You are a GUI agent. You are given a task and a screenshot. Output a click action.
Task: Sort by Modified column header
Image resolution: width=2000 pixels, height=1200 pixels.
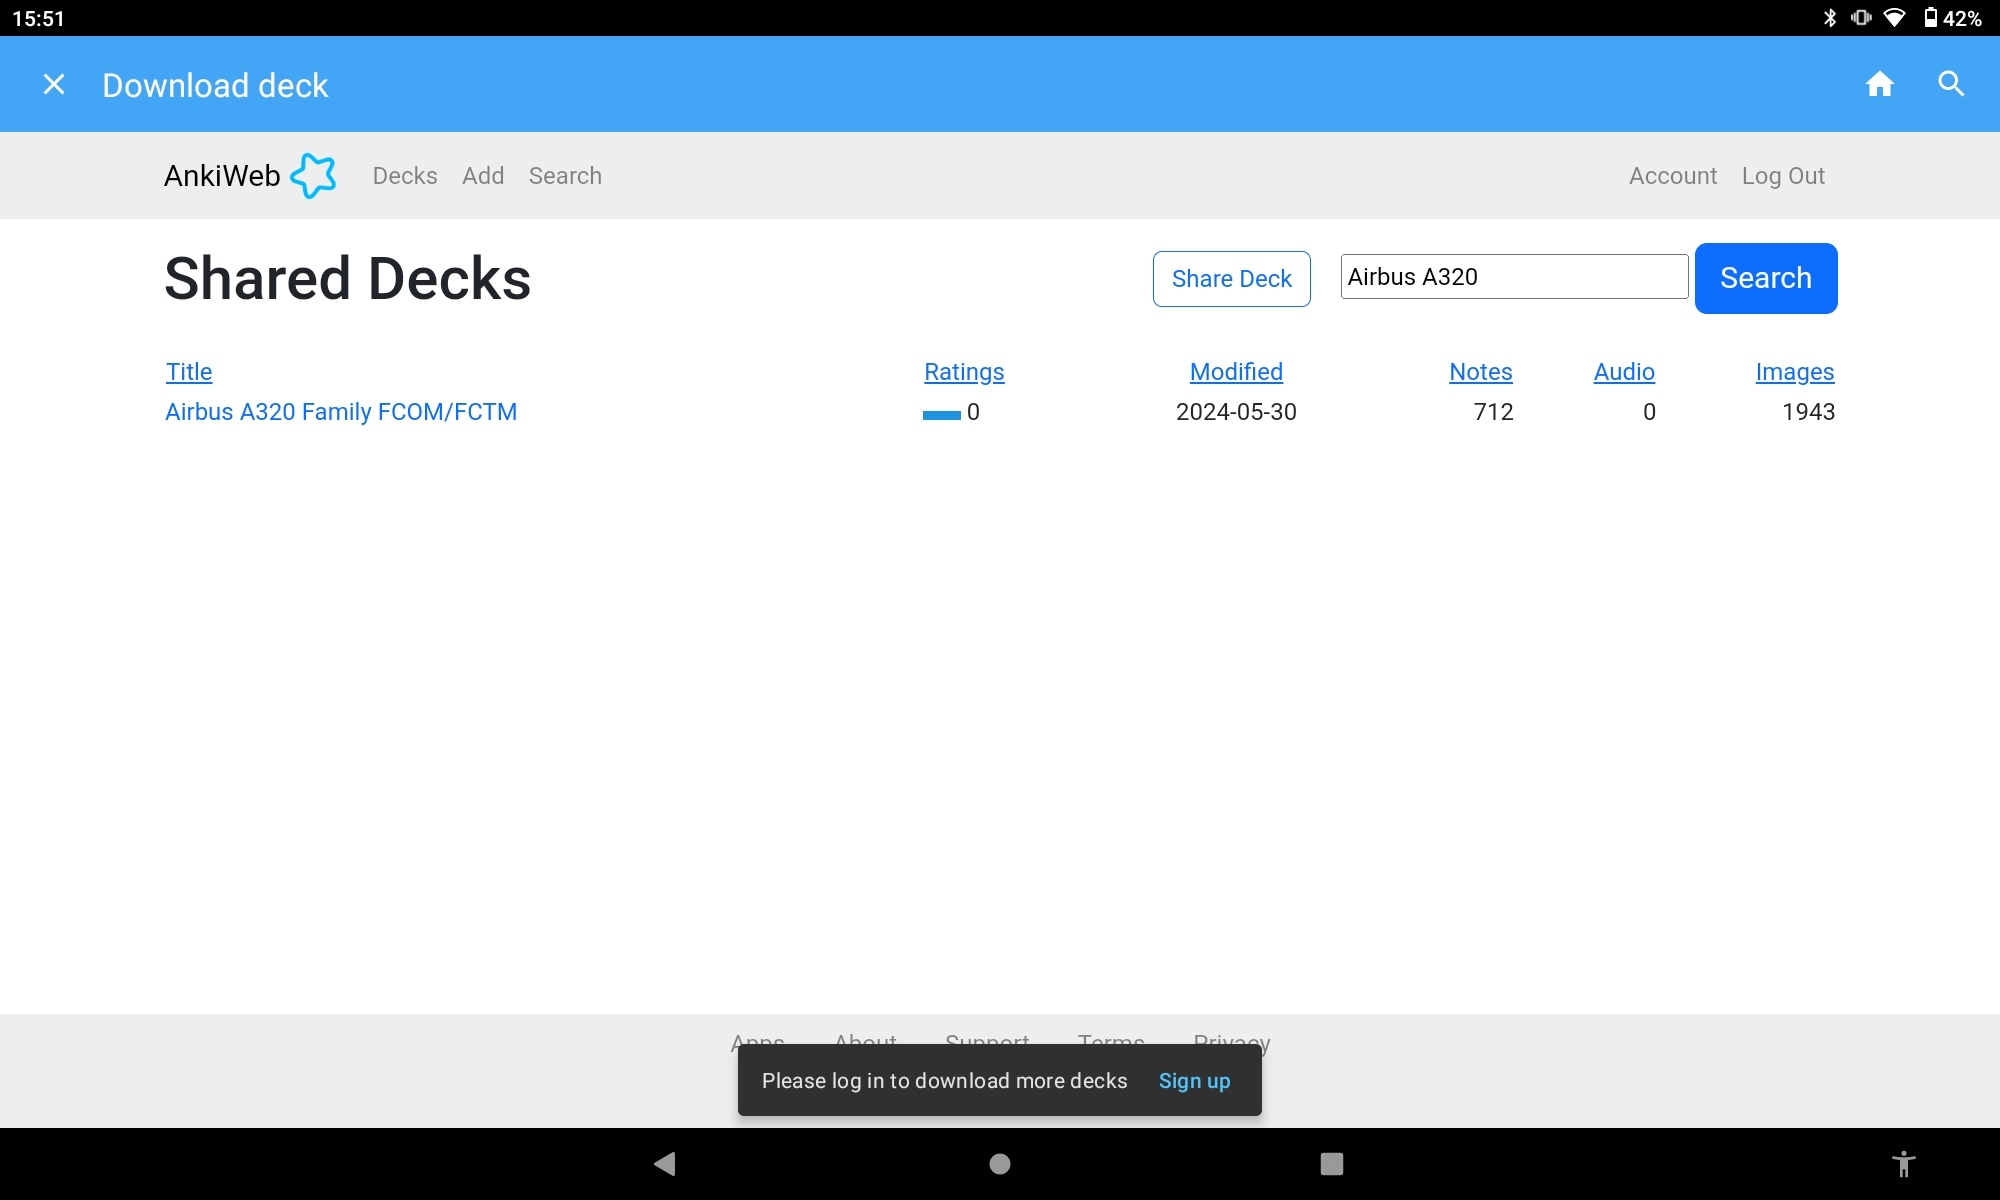click(1236, 372)
